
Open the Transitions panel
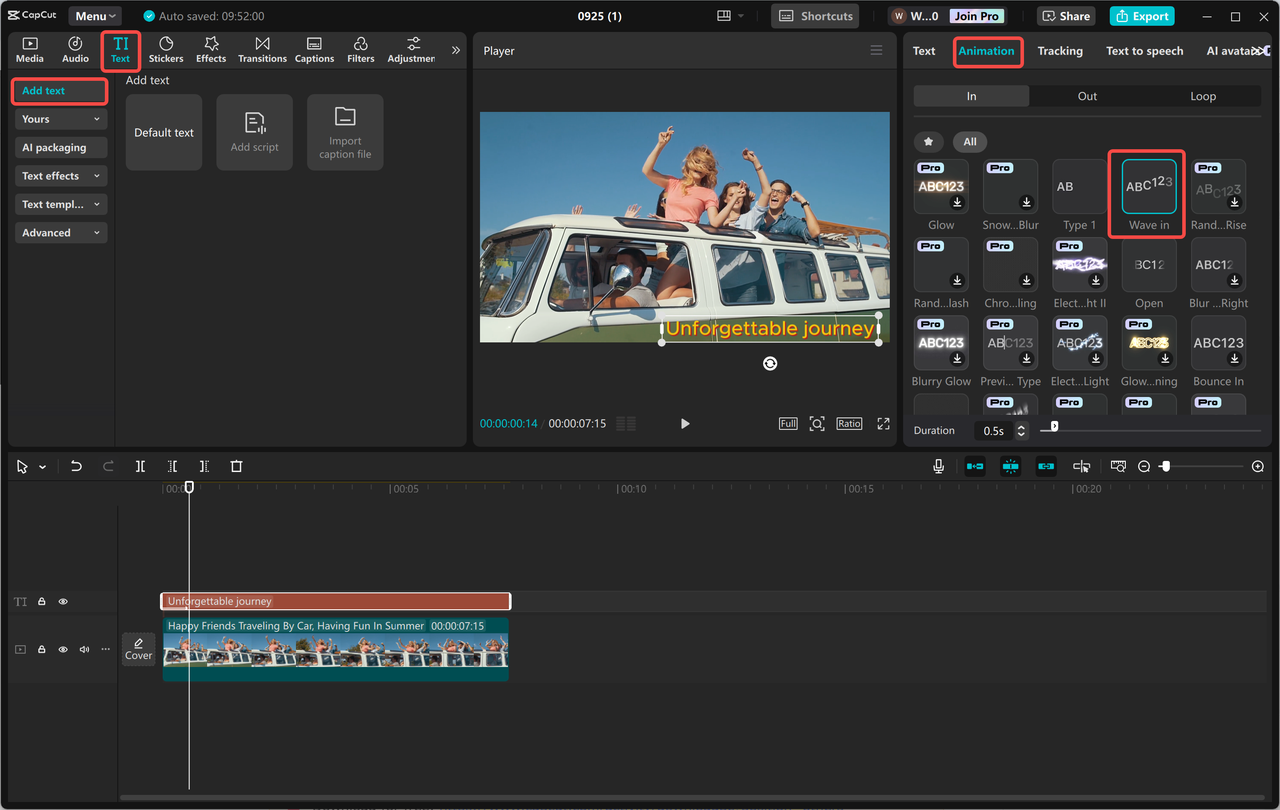262,50
